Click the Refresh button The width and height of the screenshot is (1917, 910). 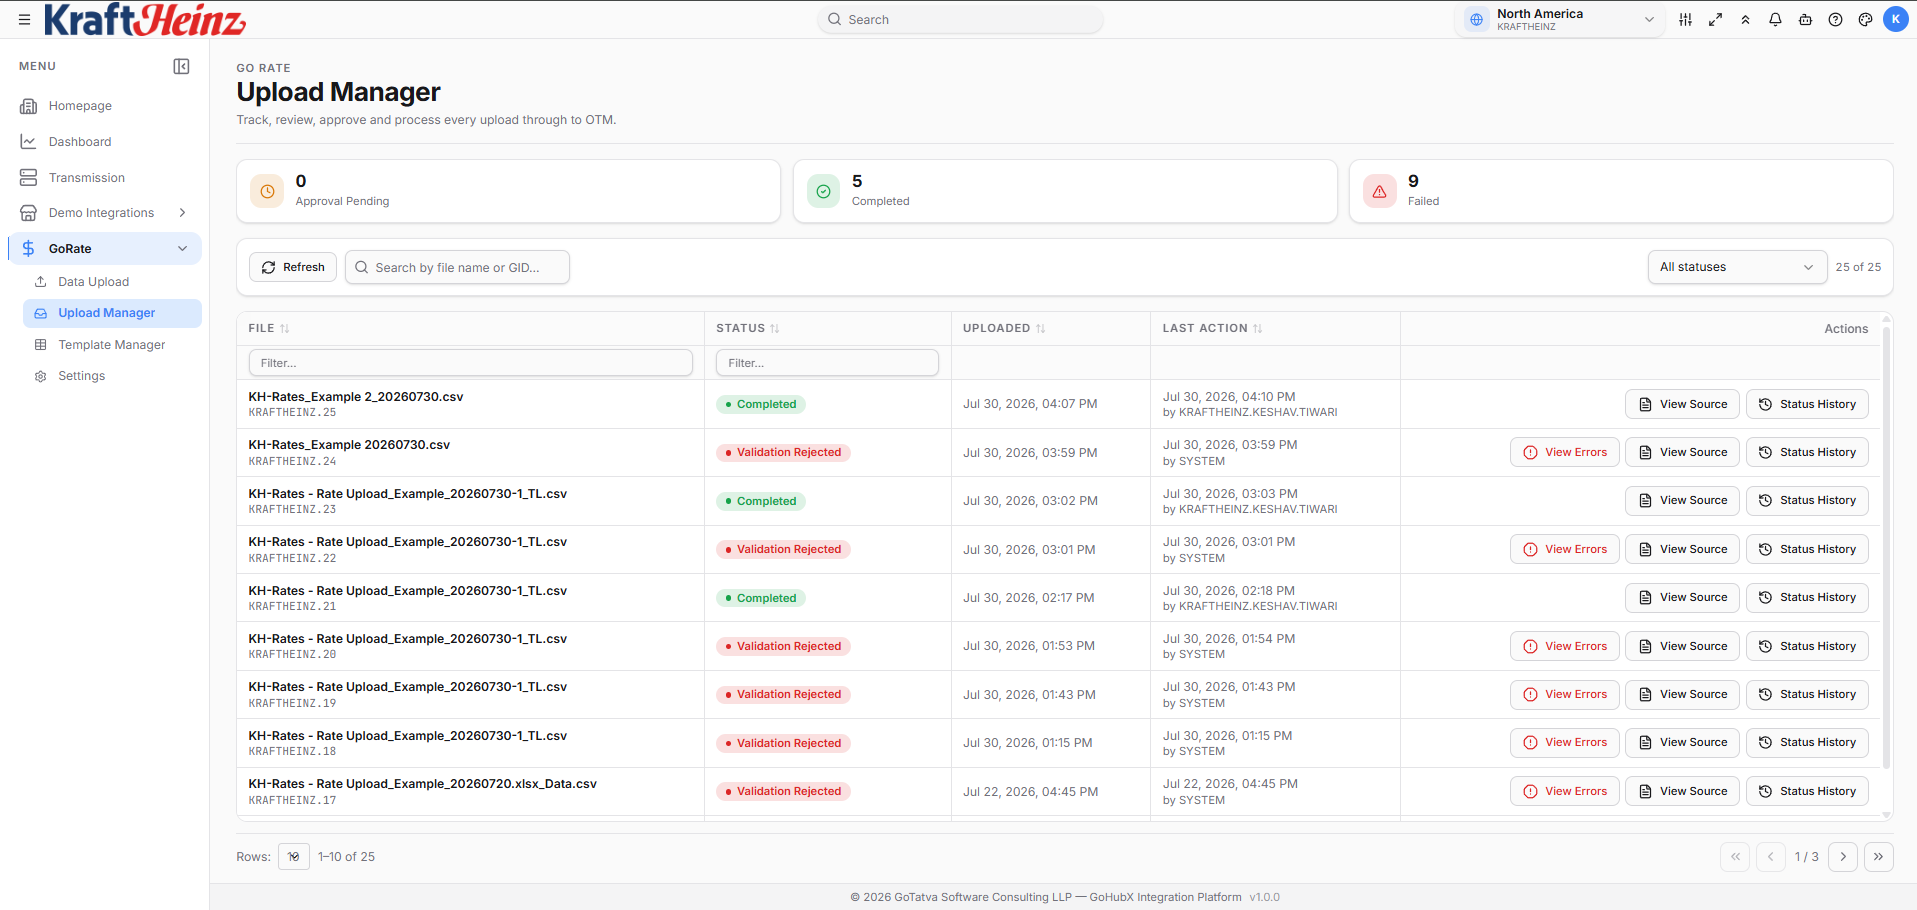click(x=293, y=267)
